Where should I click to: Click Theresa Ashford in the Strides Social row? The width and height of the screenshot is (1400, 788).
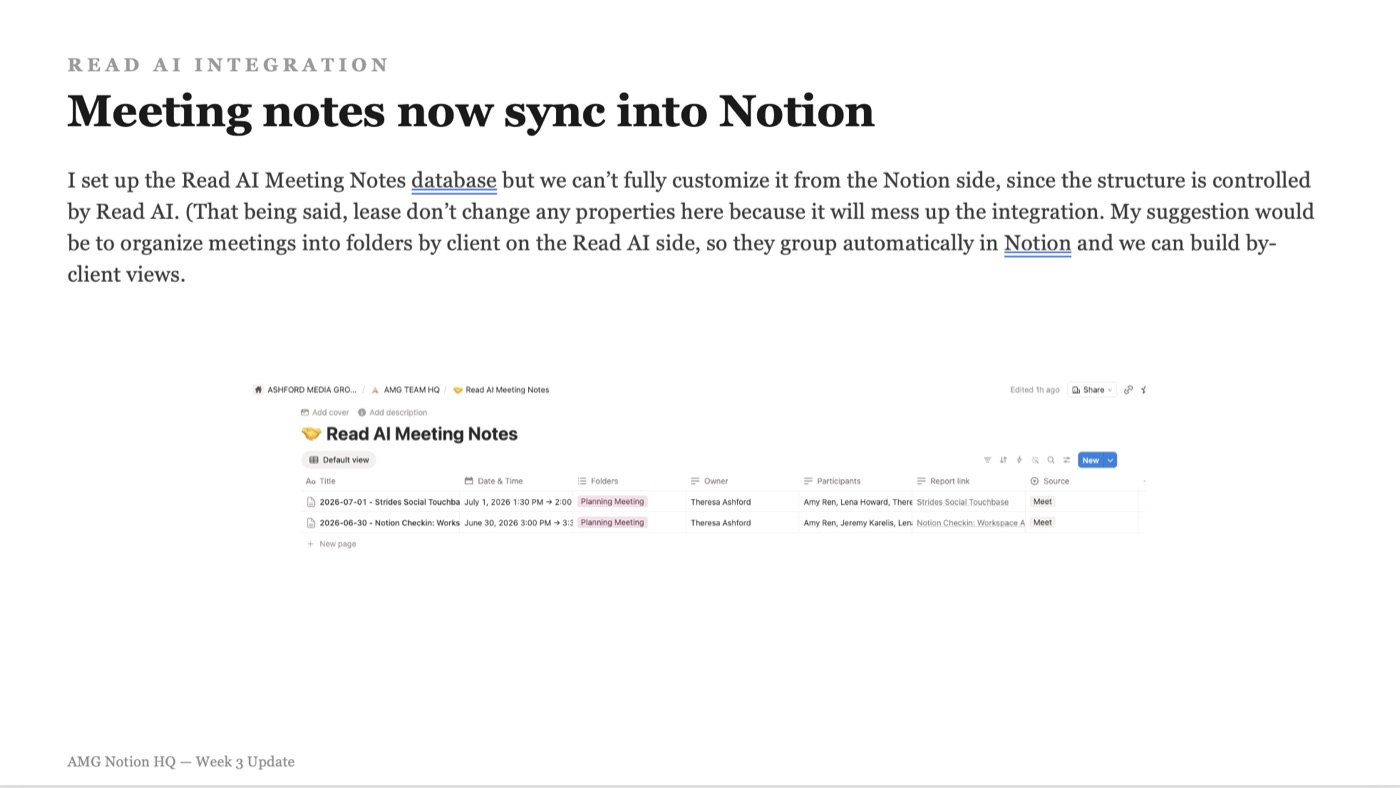pyautogui.click(x=720, y=502)
